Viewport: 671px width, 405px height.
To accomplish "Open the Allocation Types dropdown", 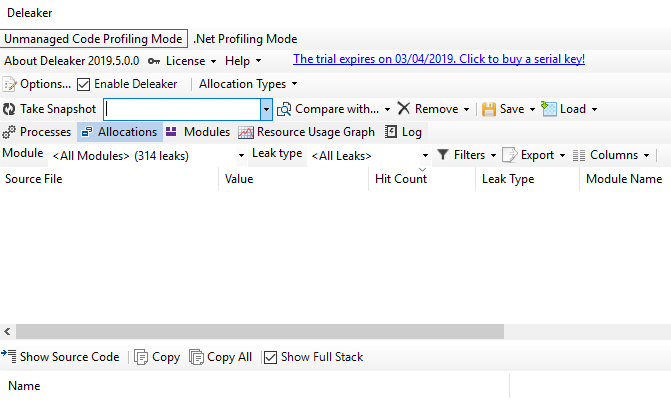I will click(248, 84).
